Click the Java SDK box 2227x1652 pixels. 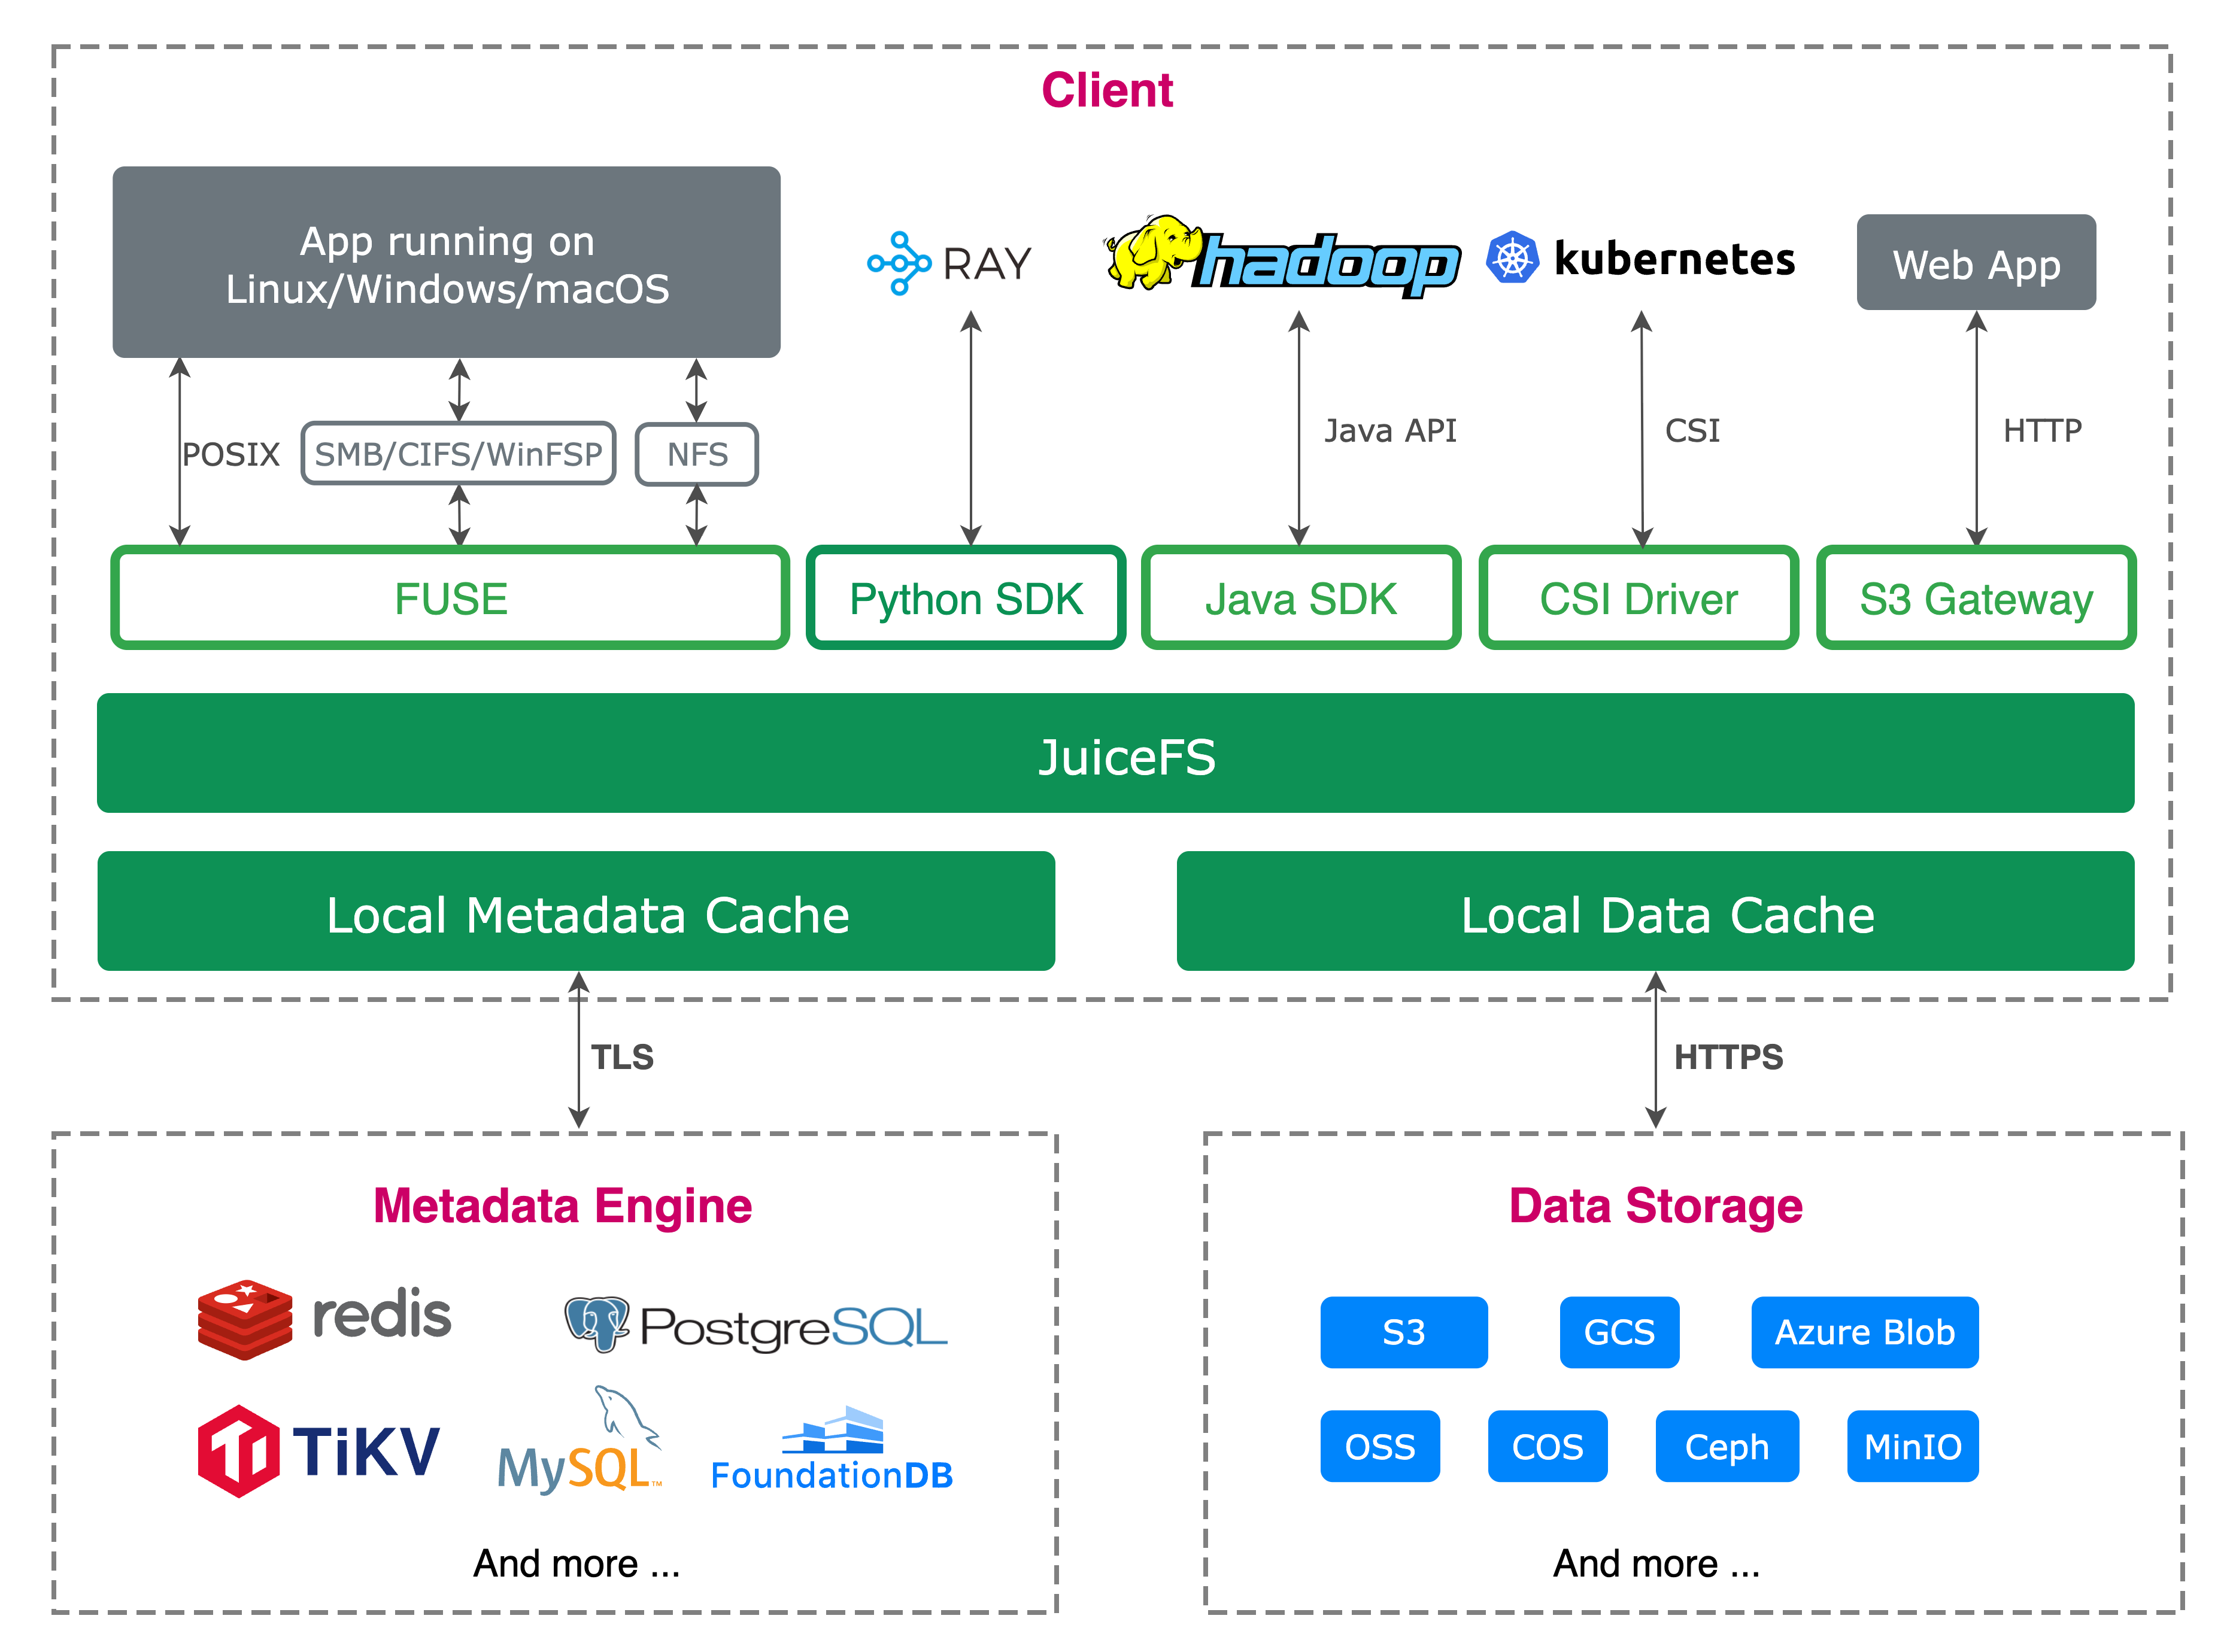pos(1300,598)
